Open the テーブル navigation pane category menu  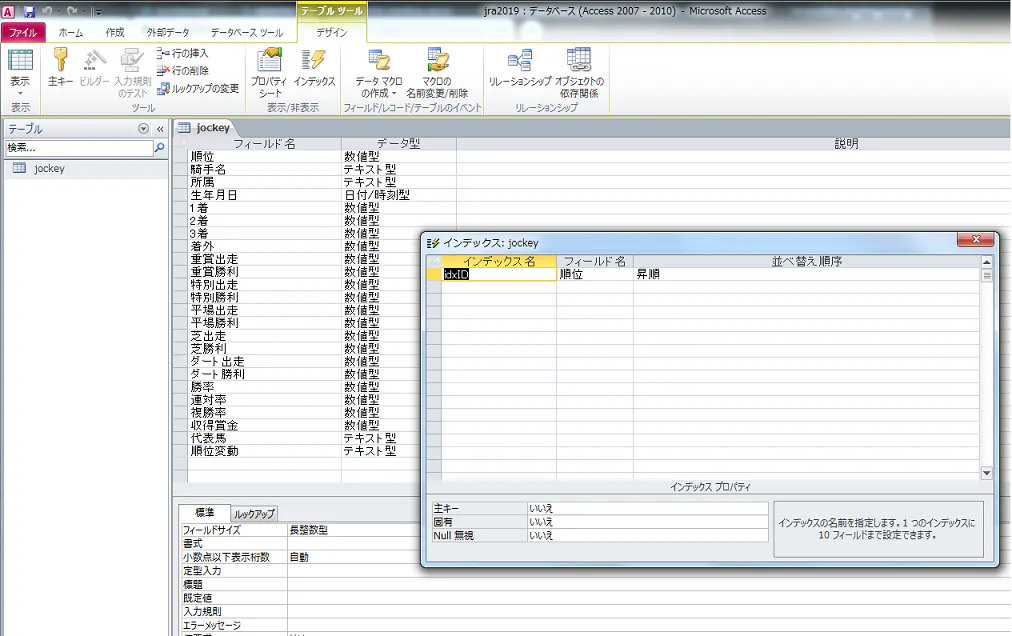pyautogui.click(x=143, y=129)
